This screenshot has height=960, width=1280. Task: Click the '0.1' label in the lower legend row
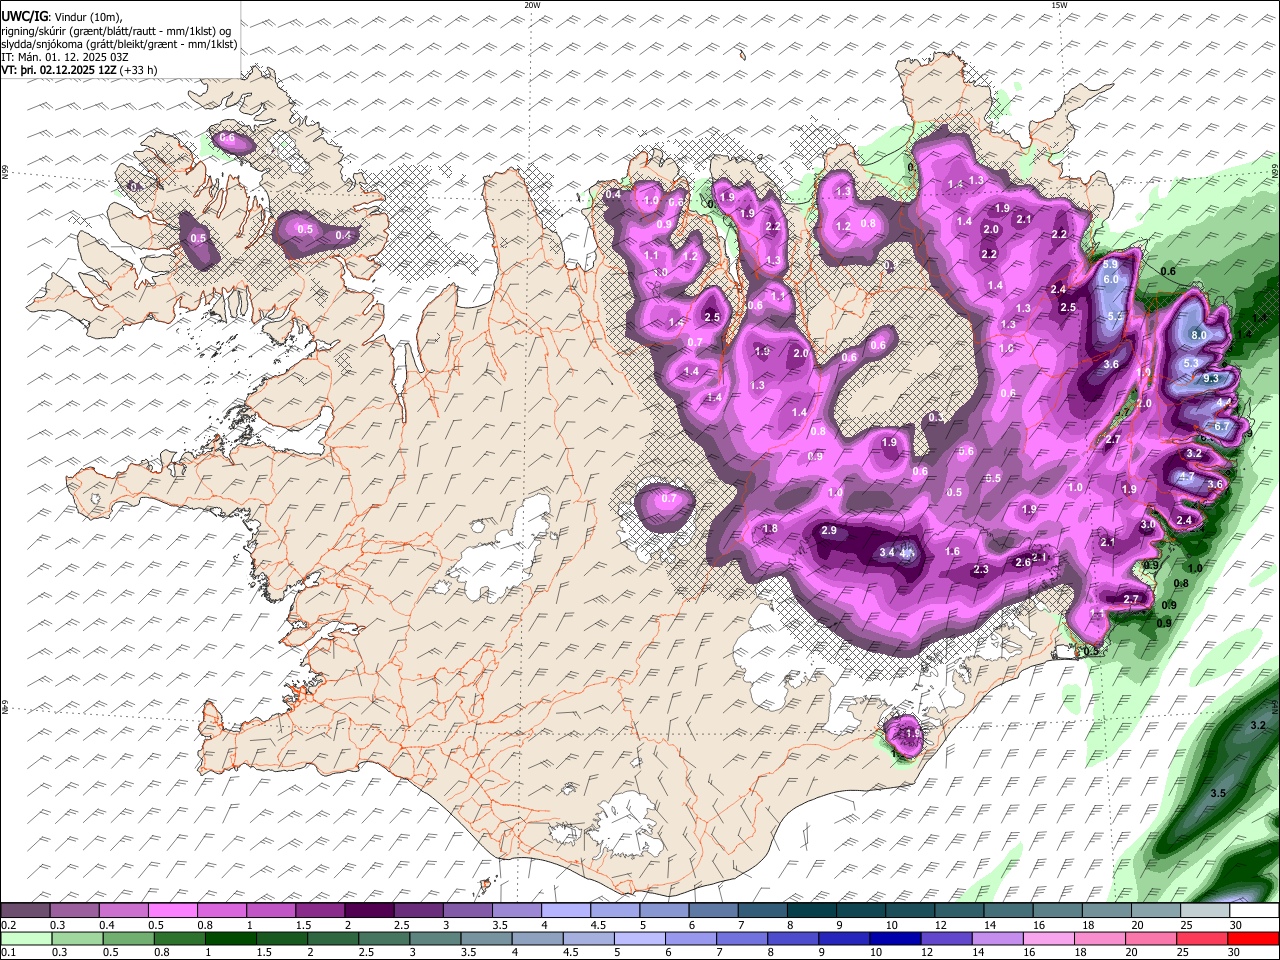click(8, 952)
